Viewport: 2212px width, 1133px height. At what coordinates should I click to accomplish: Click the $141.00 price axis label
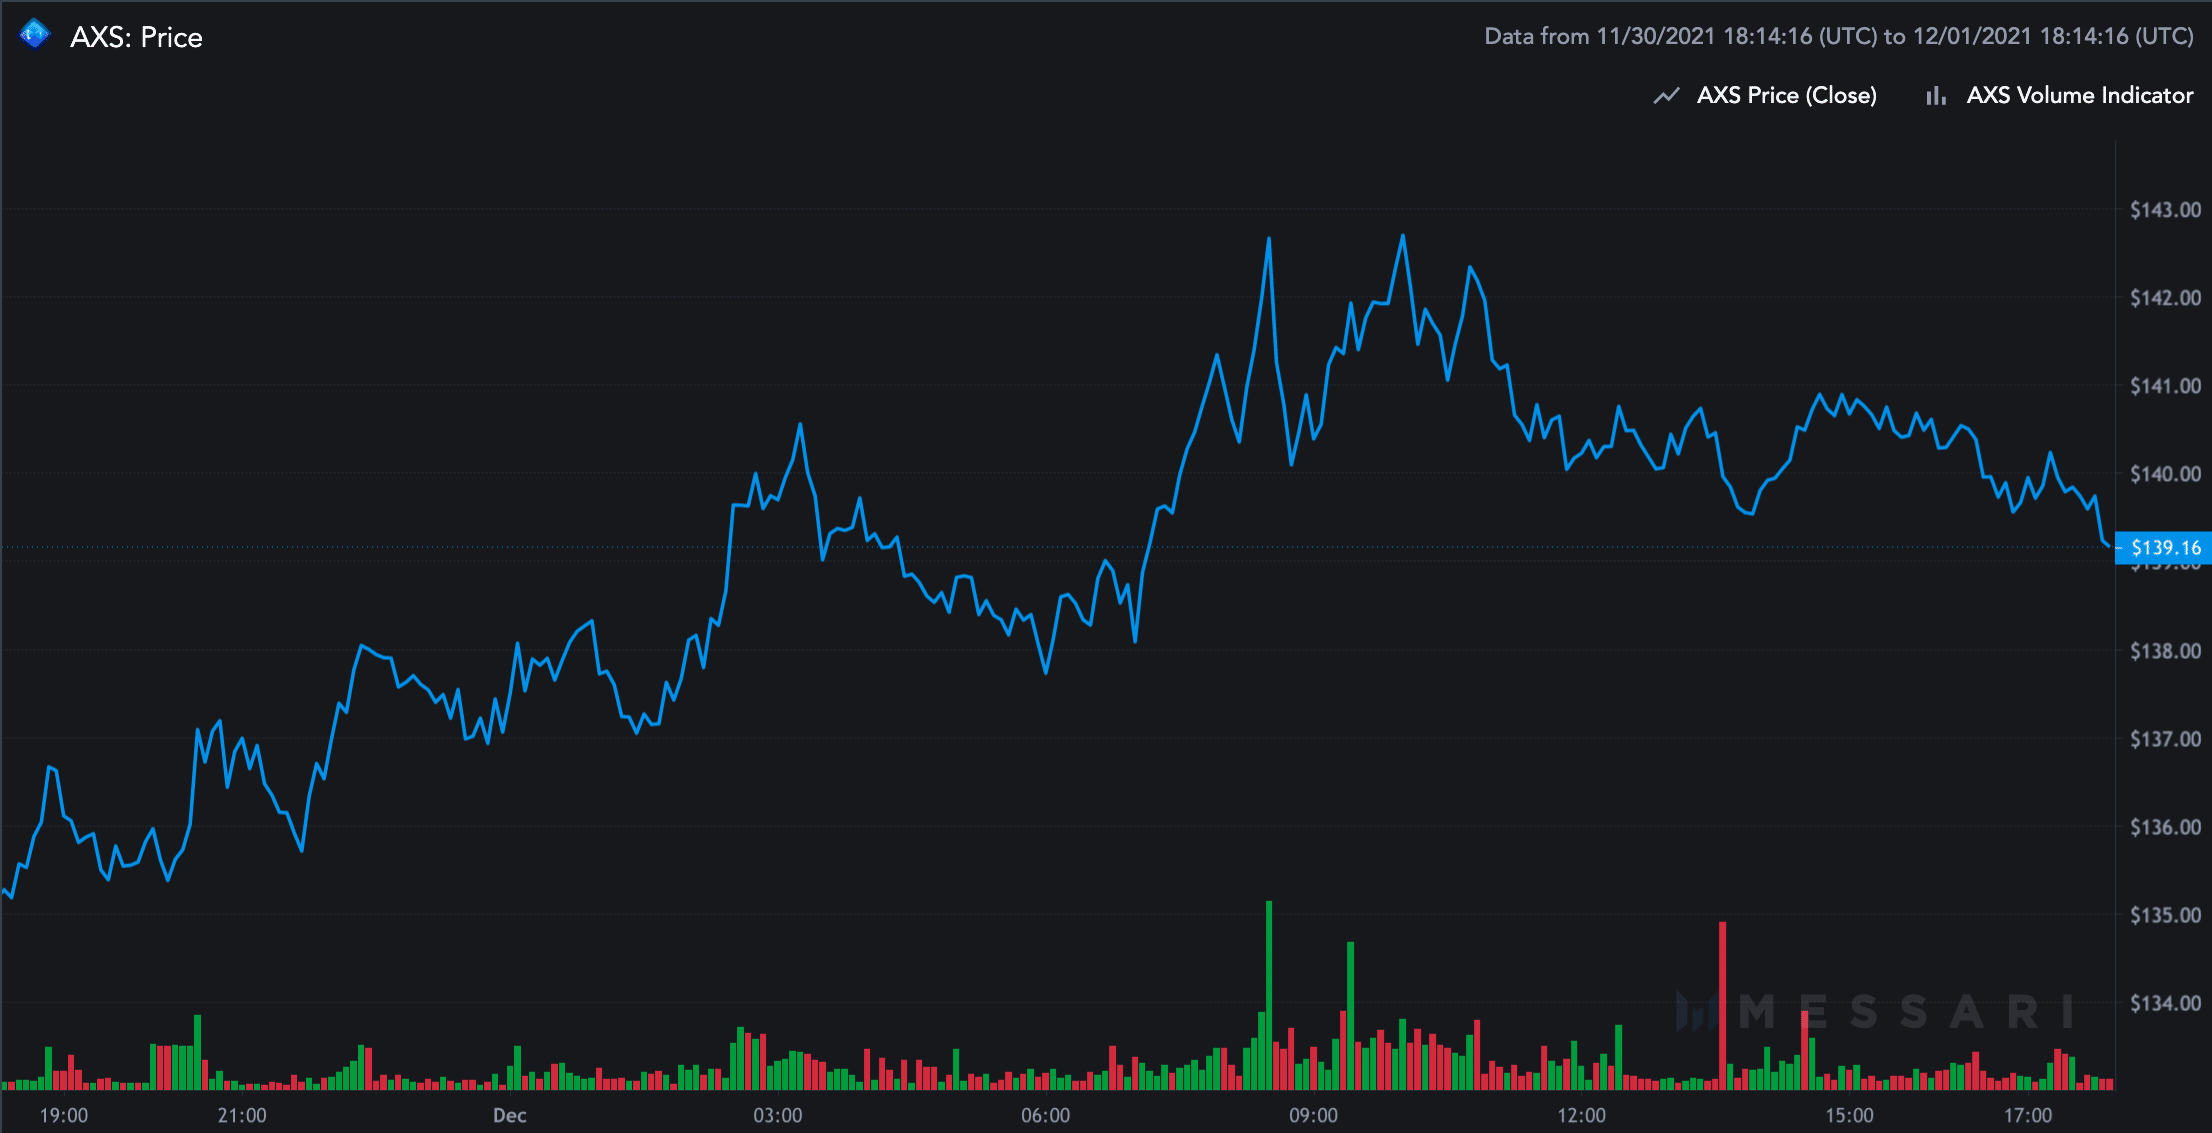pyautogui.click(x=2165, y=385)
